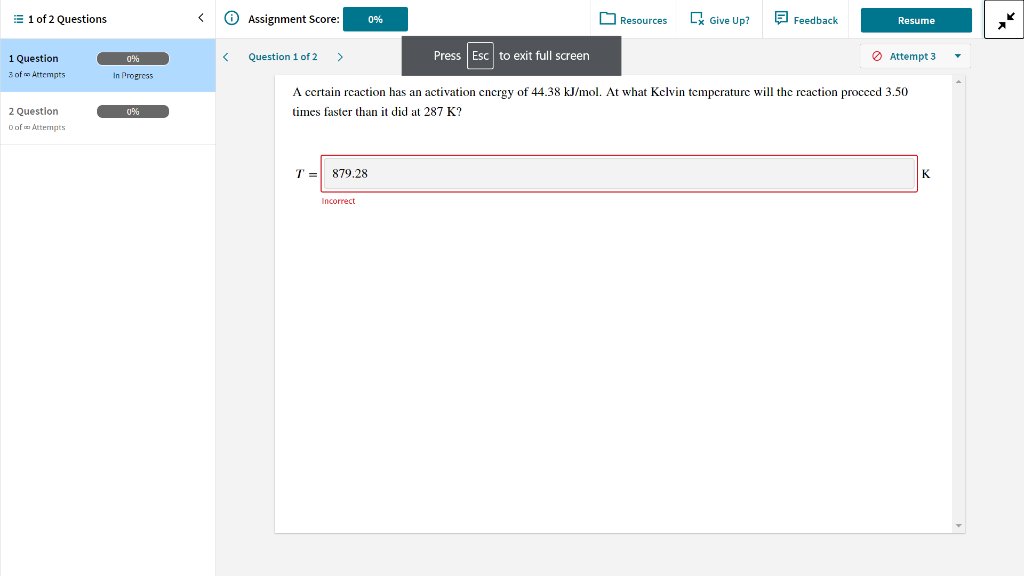
Task: Click the info icon beside Assignment Score
Action: point(230,18)
